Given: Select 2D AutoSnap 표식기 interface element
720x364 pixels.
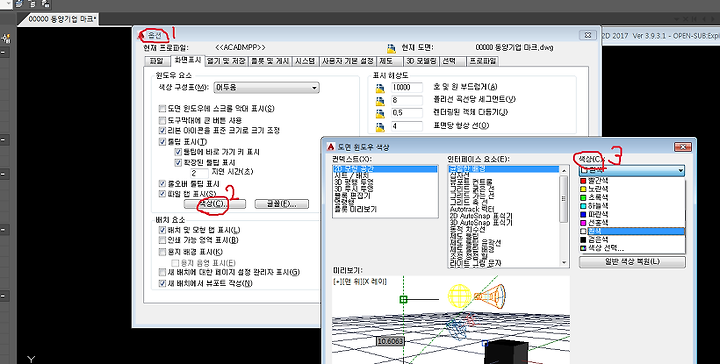Looking at the screenshot, I should click(x=504, y=216).
